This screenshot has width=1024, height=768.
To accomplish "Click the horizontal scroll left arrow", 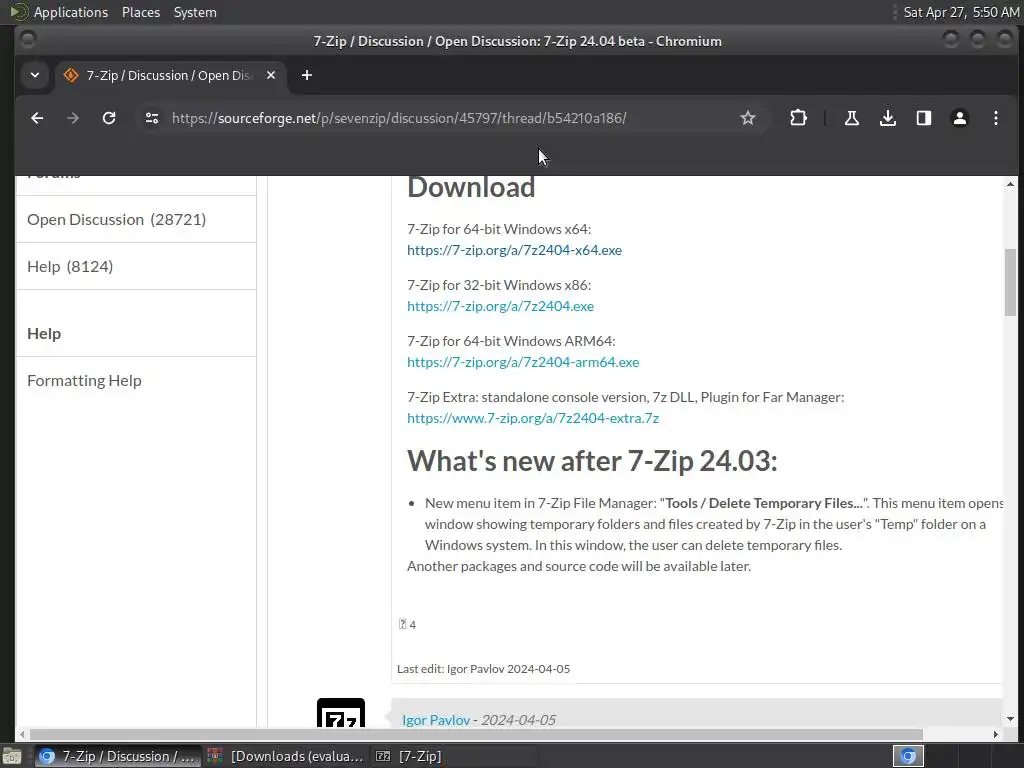I will coord(22,735).
